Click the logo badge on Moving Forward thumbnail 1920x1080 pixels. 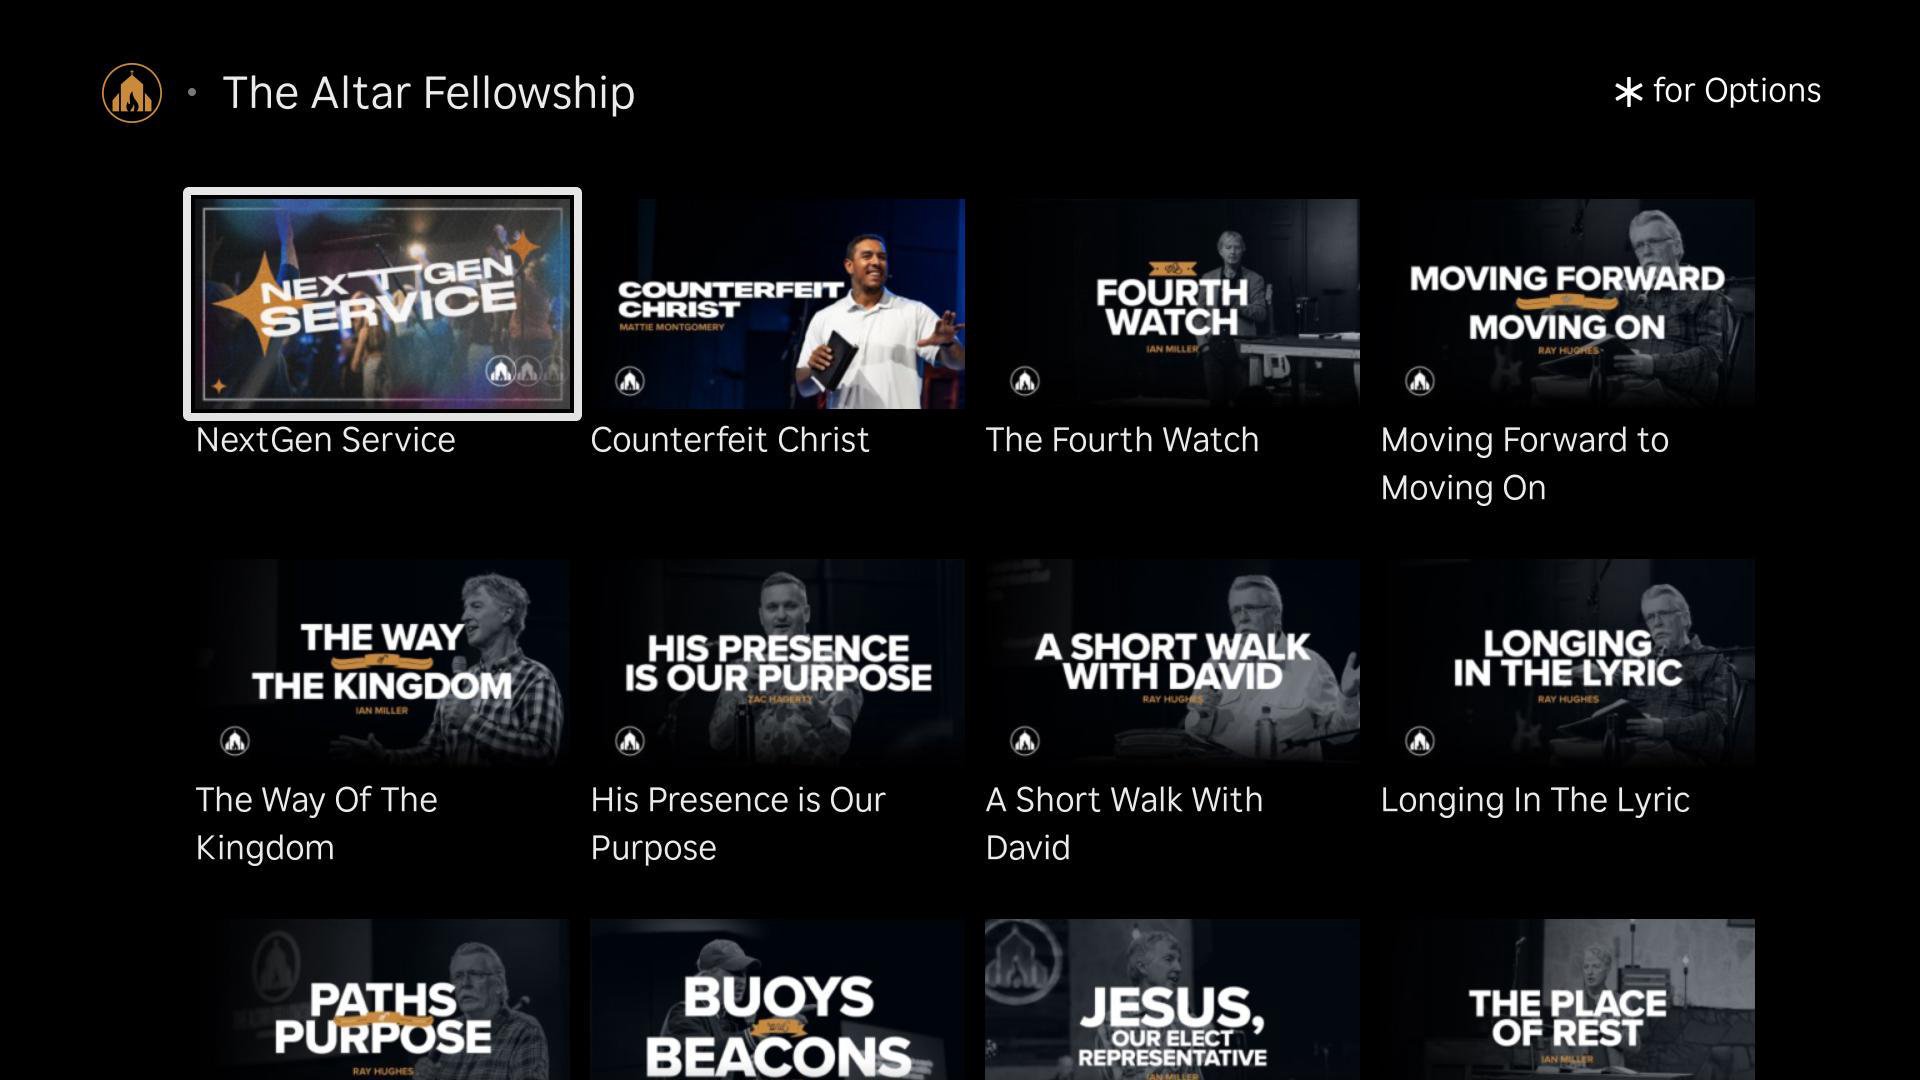[1420, 381]
